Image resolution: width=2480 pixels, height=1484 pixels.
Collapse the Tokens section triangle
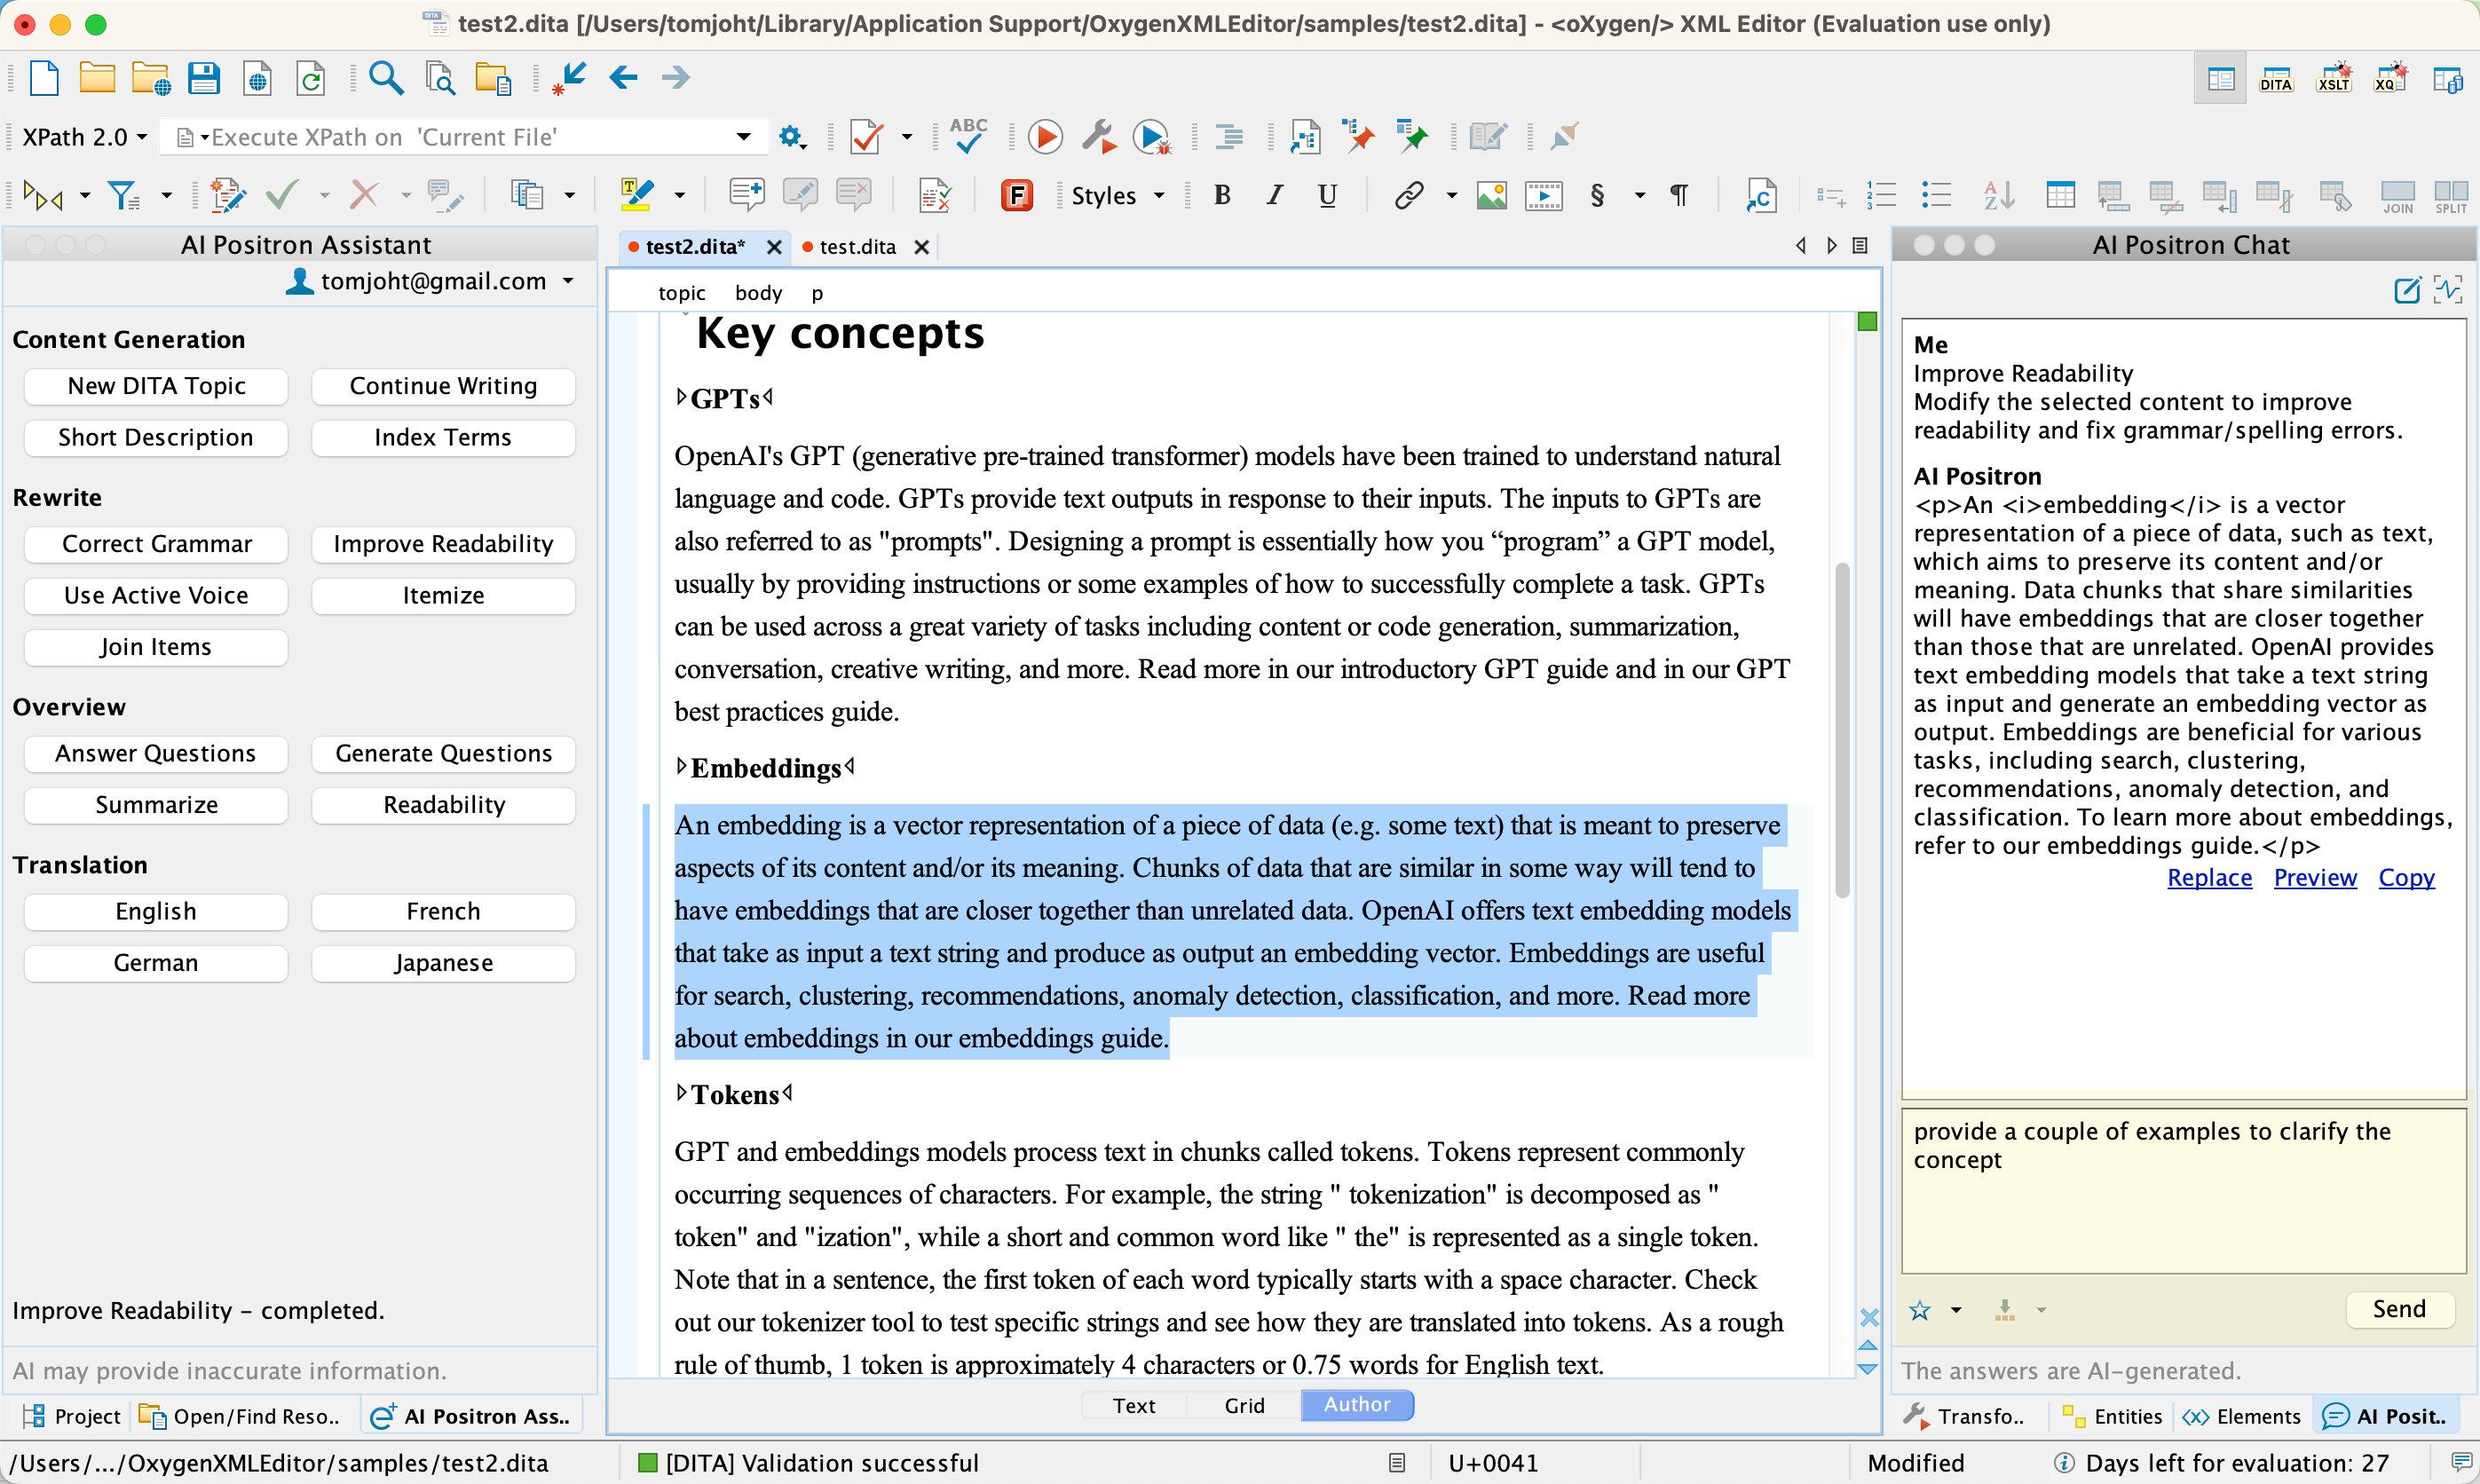(681, 1093)
